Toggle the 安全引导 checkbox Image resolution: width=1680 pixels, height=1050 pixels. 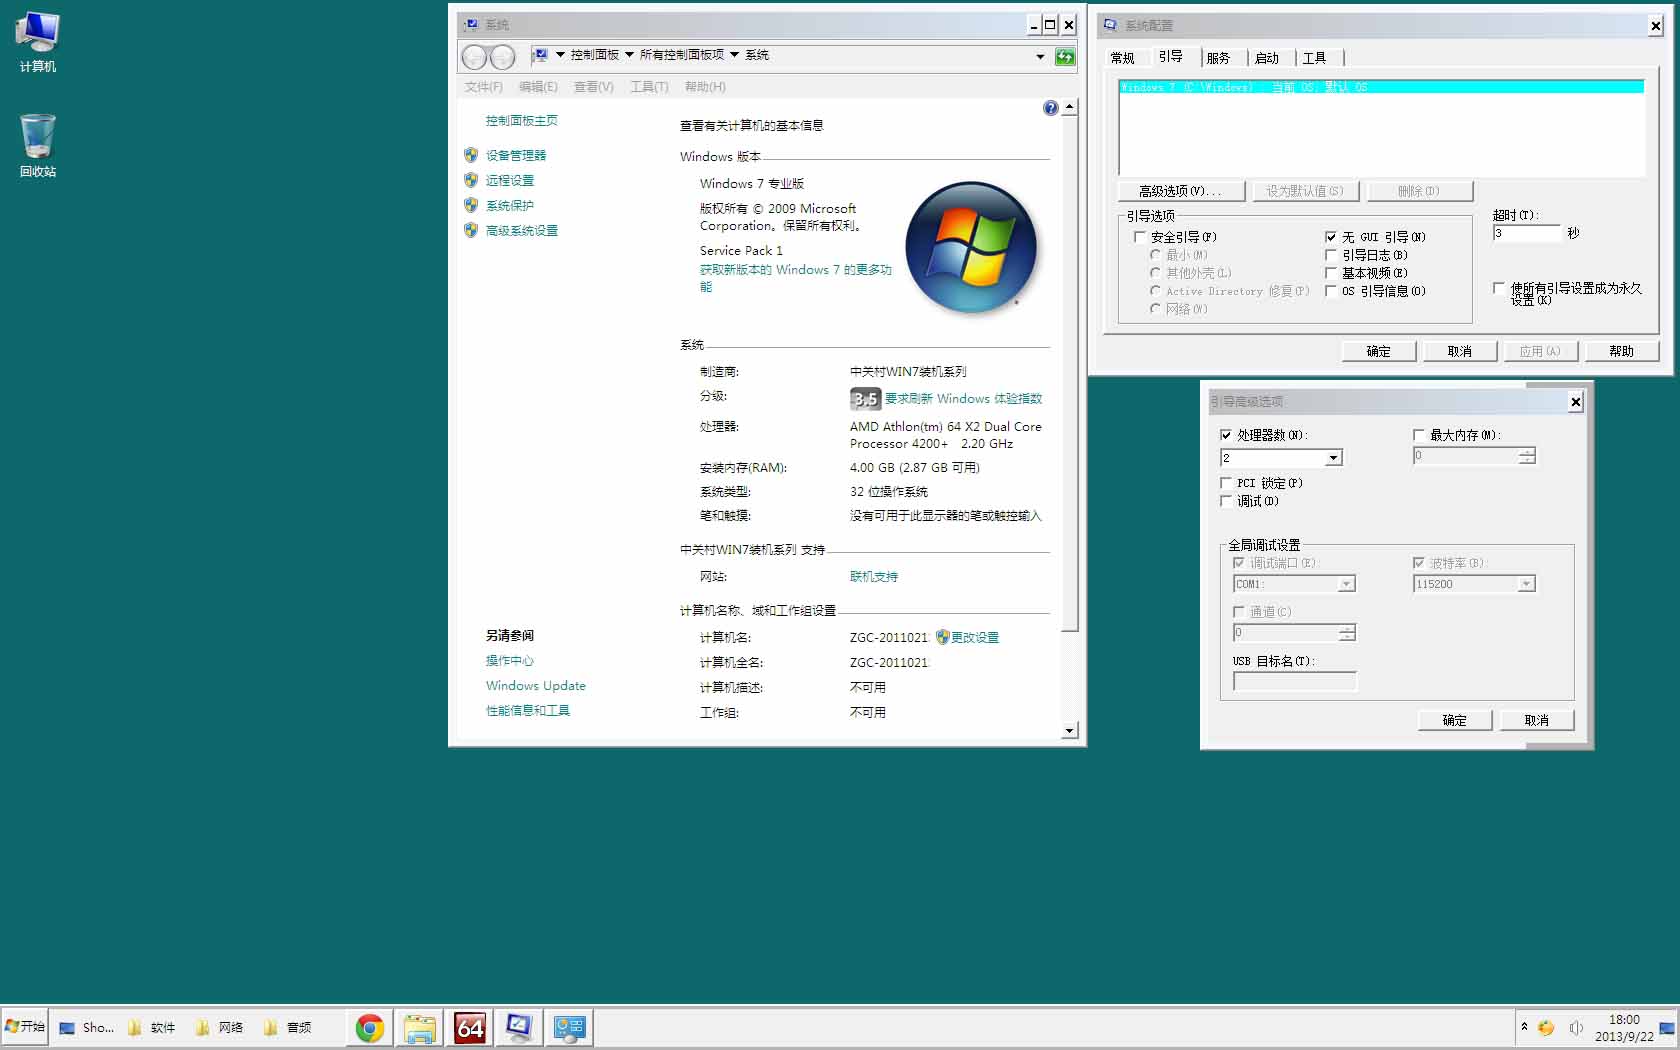pyautogui.click(x=1139, y=237)
